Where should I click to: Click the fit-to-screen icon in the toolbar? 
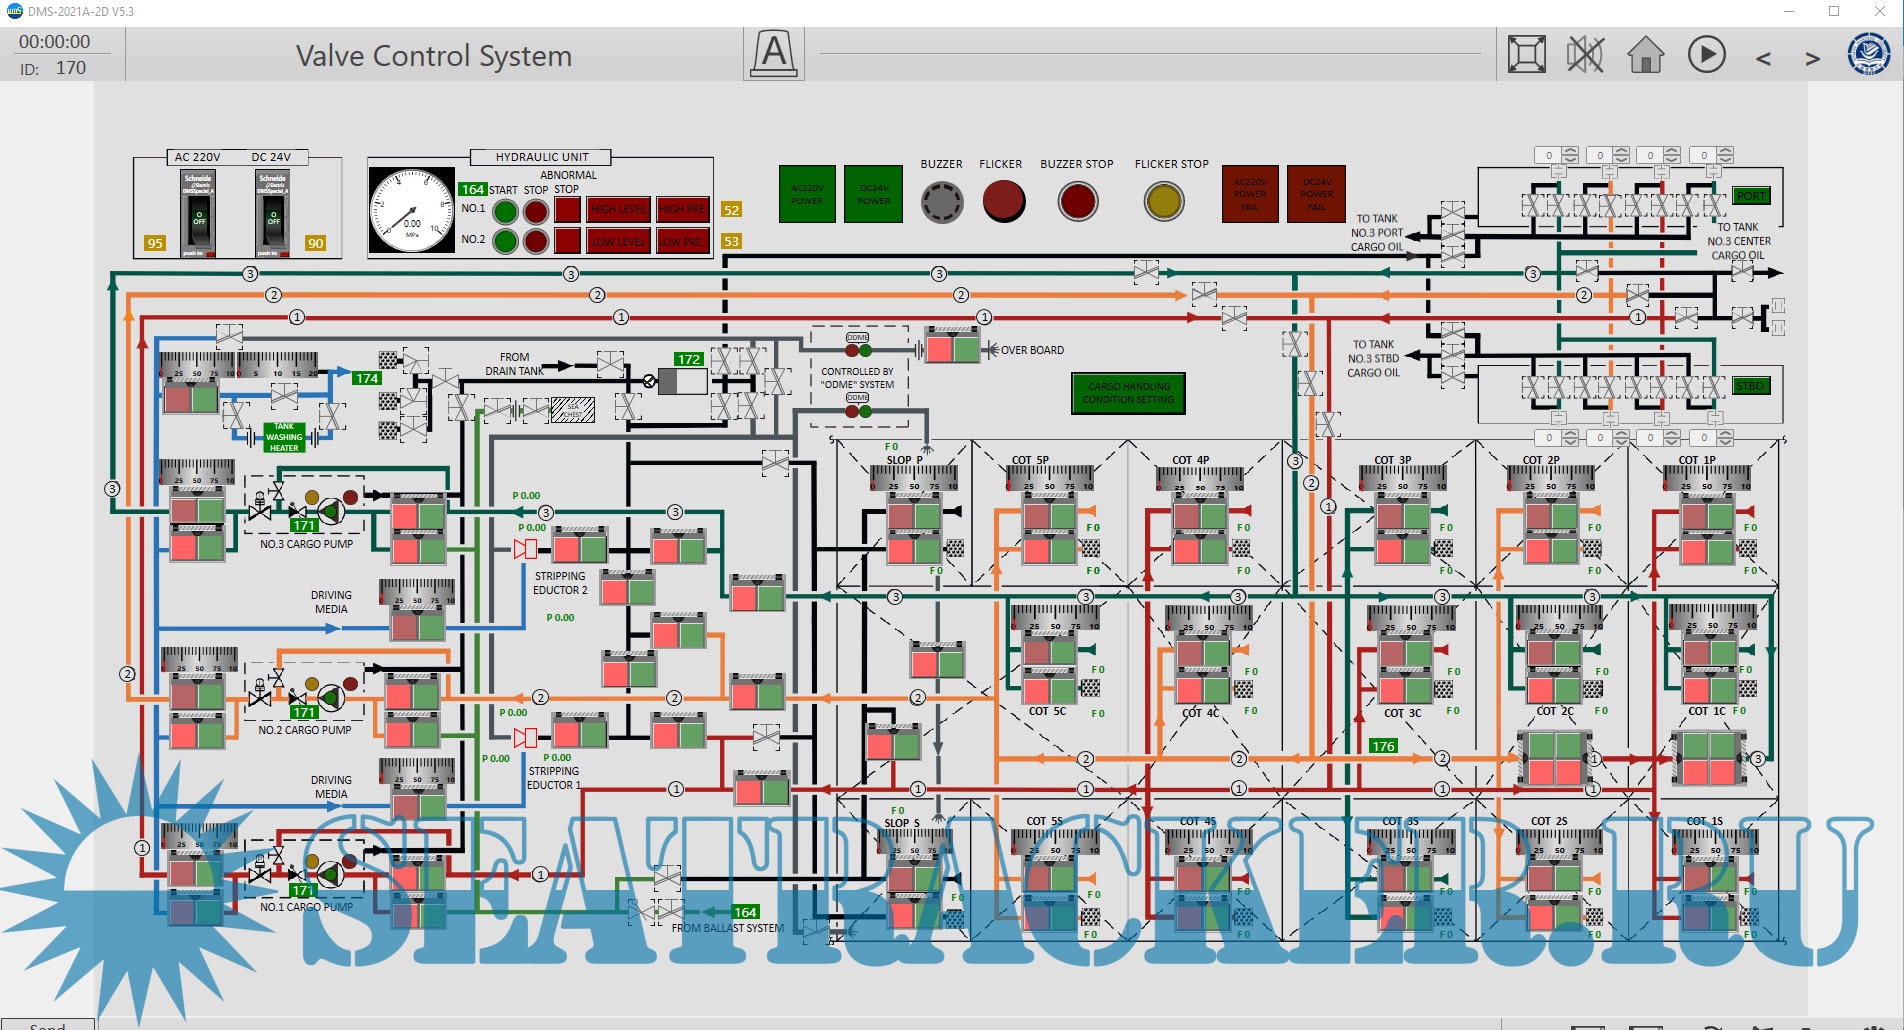[x=1526, y=54]
